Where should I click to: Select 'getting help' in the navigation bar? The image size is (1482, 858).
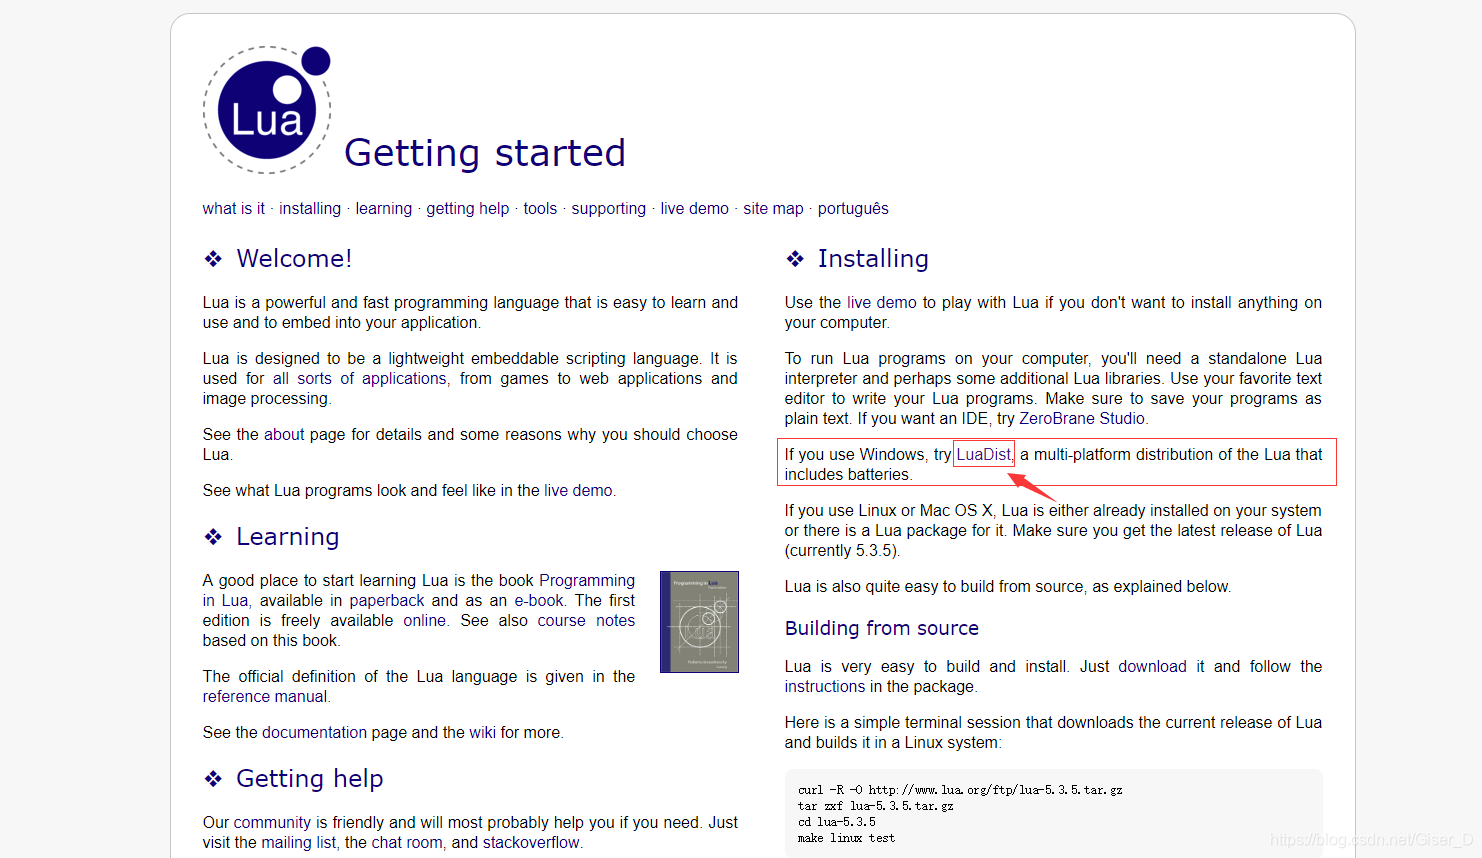pyautogui.click(x=468, y=208)
